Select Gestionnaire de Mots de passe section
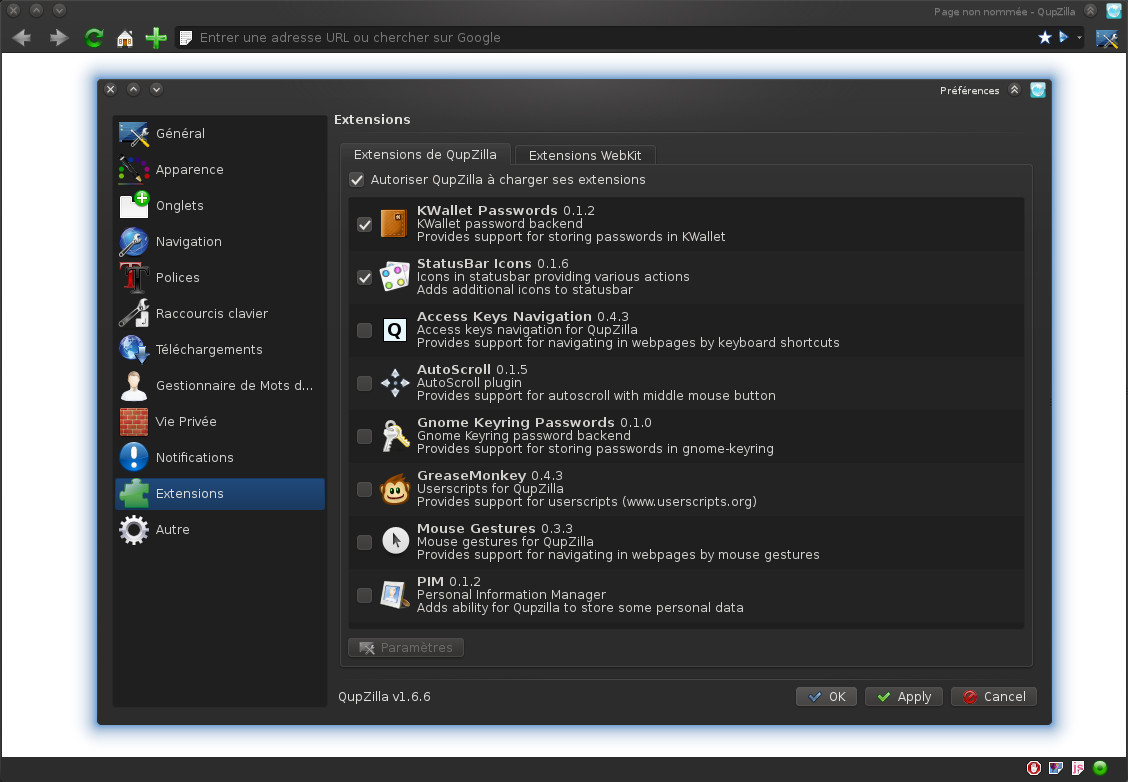The height and width of the screenshot is (782, 1128). coord(220,386)
